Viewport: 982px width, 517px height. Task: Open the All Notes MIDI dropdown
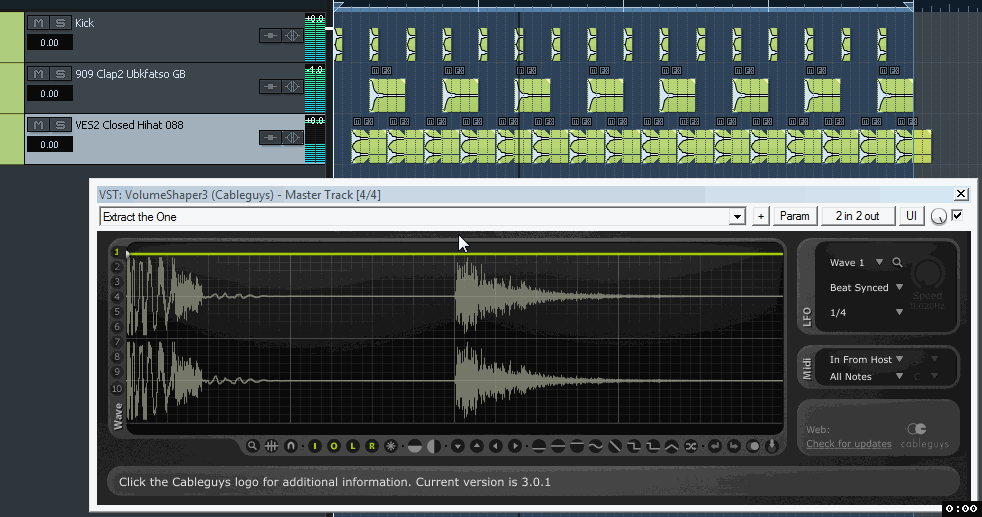(899, 376)
